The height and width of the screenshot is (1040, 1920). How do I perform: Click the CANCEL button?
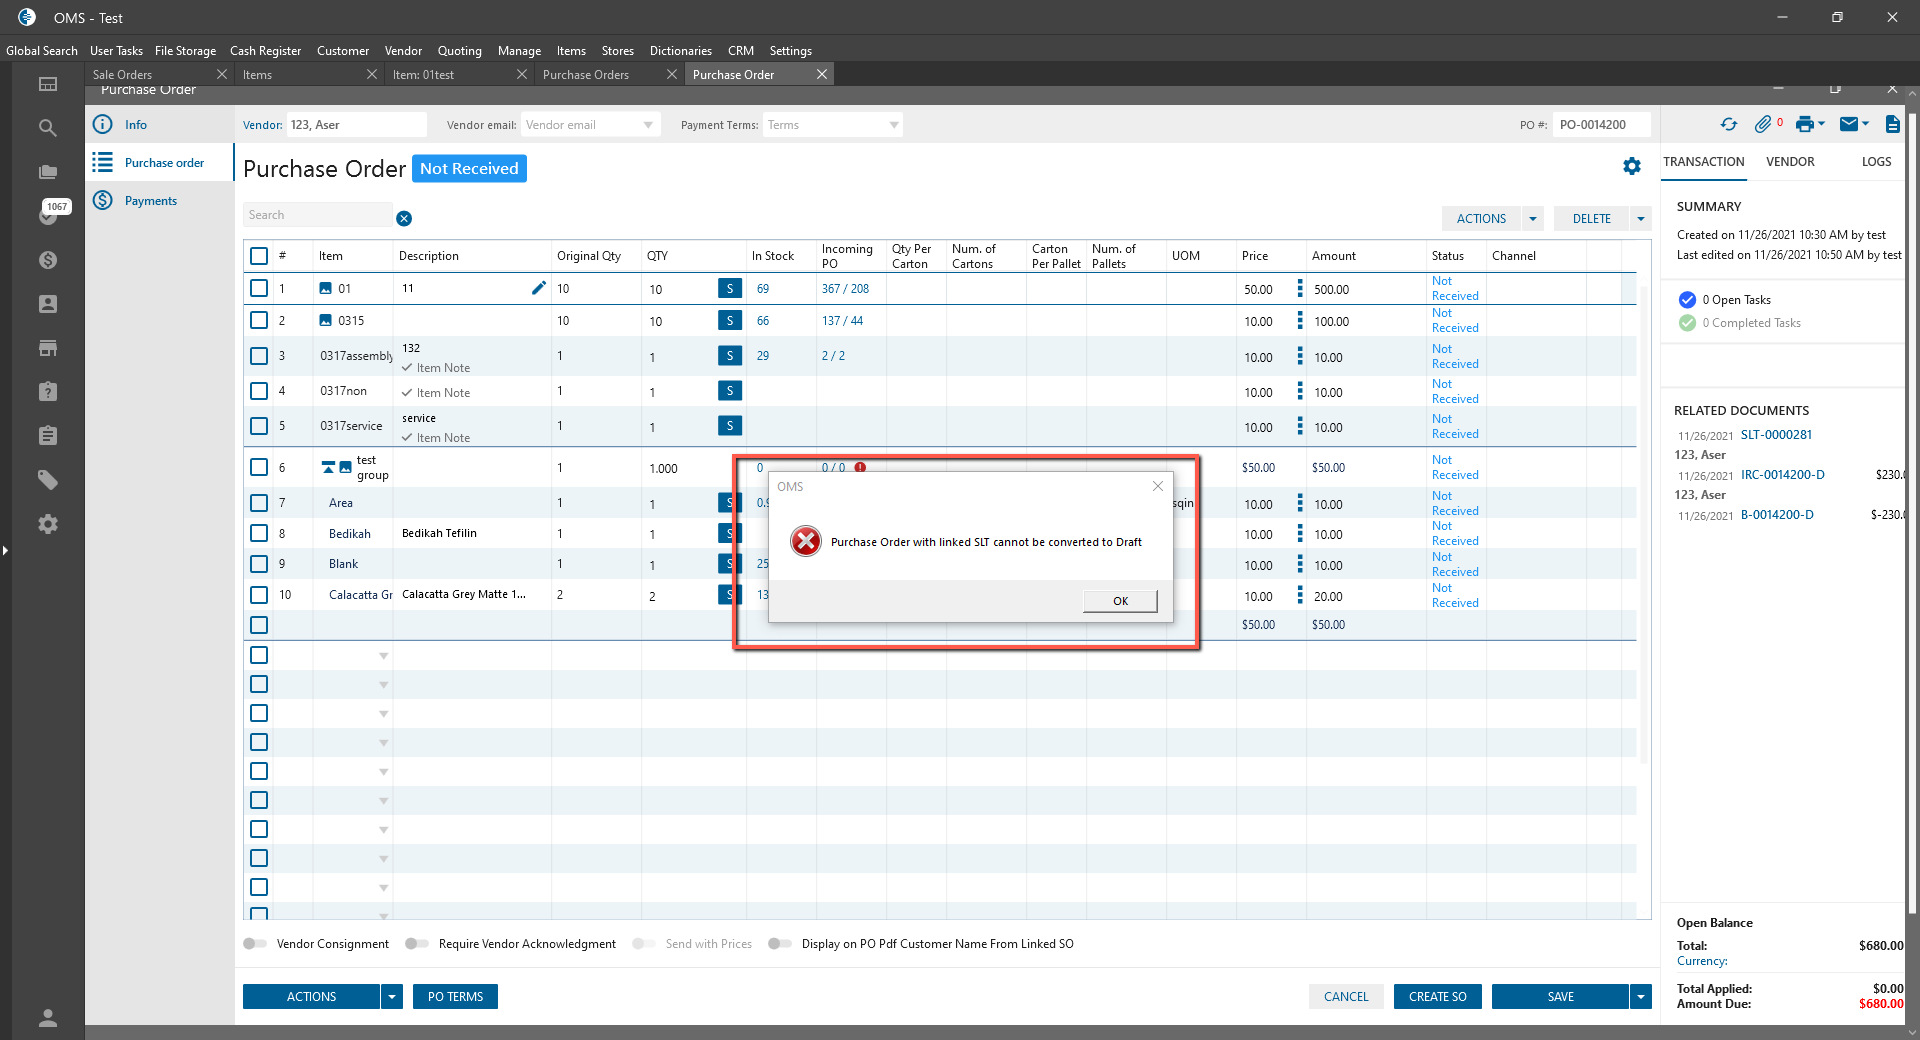click(1346, 997)
